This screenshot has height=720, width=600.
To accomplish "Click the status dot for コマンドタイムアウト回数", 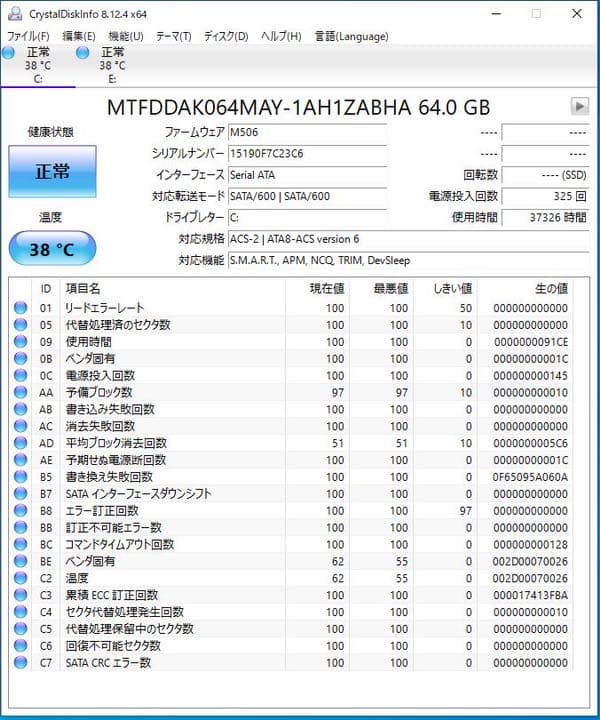I will click(20, 544).
